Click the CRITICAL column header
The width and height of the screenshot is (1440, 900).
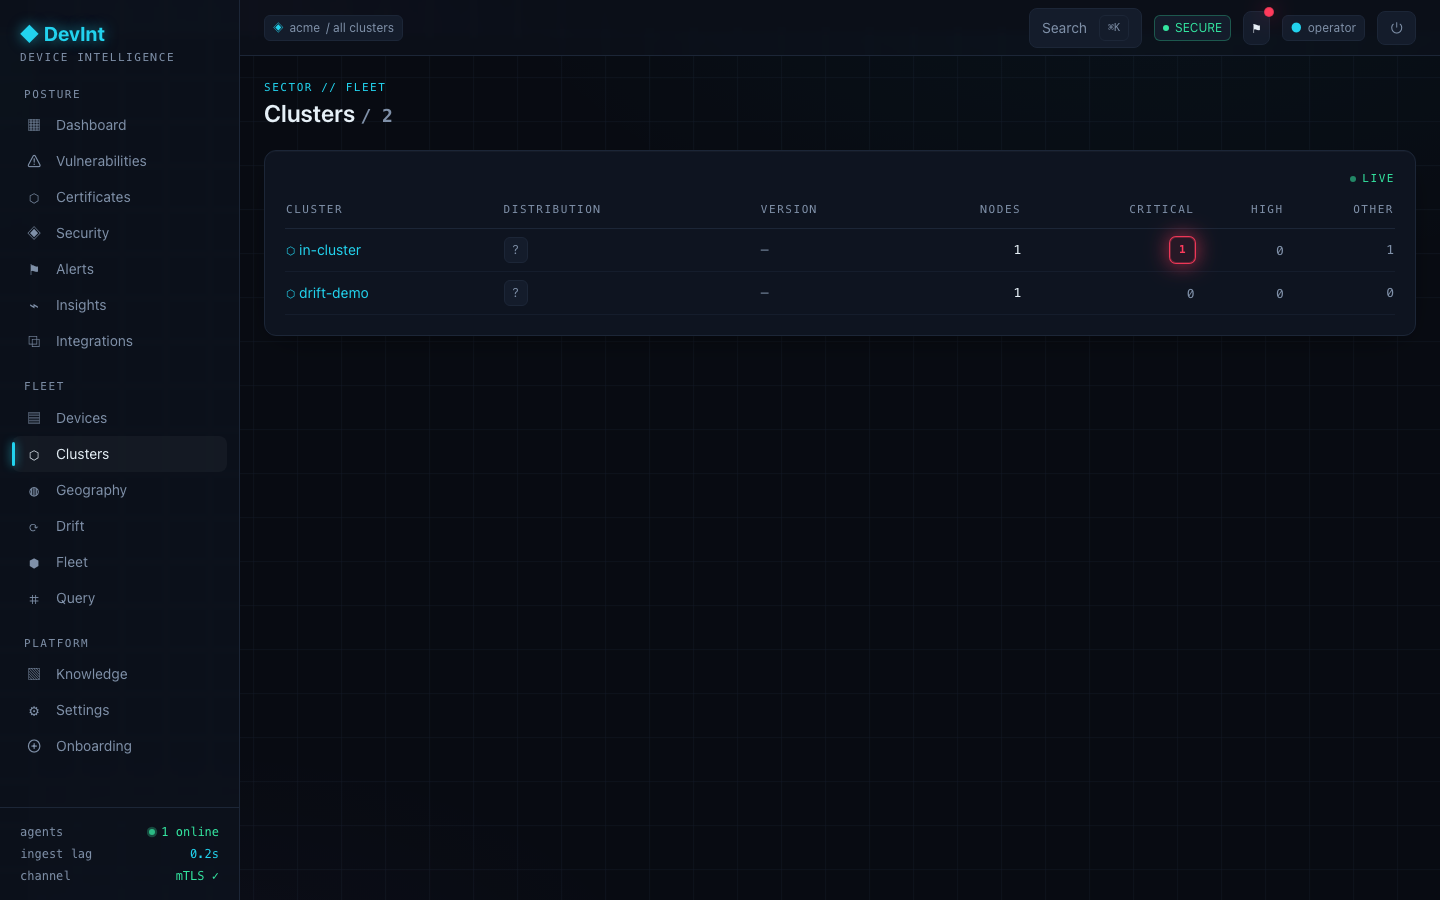point(1161,209)
